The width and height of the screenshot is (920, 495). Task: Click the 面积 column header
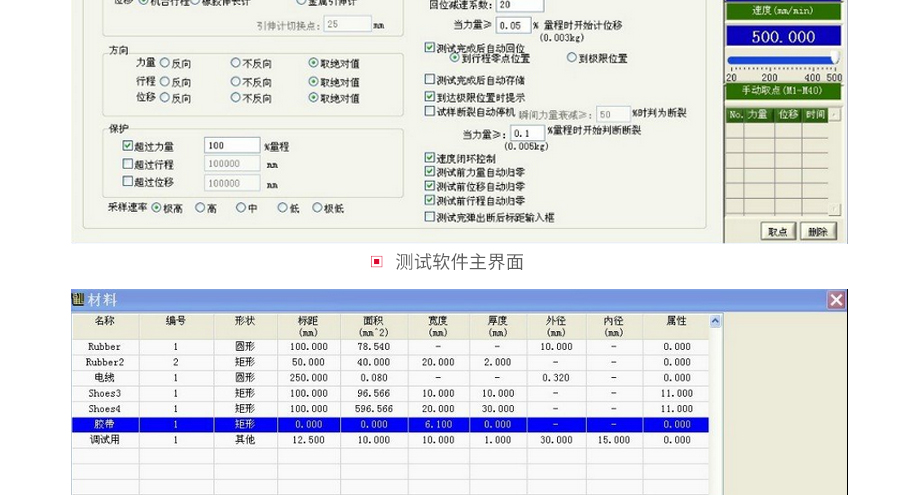tap(373, 326)
